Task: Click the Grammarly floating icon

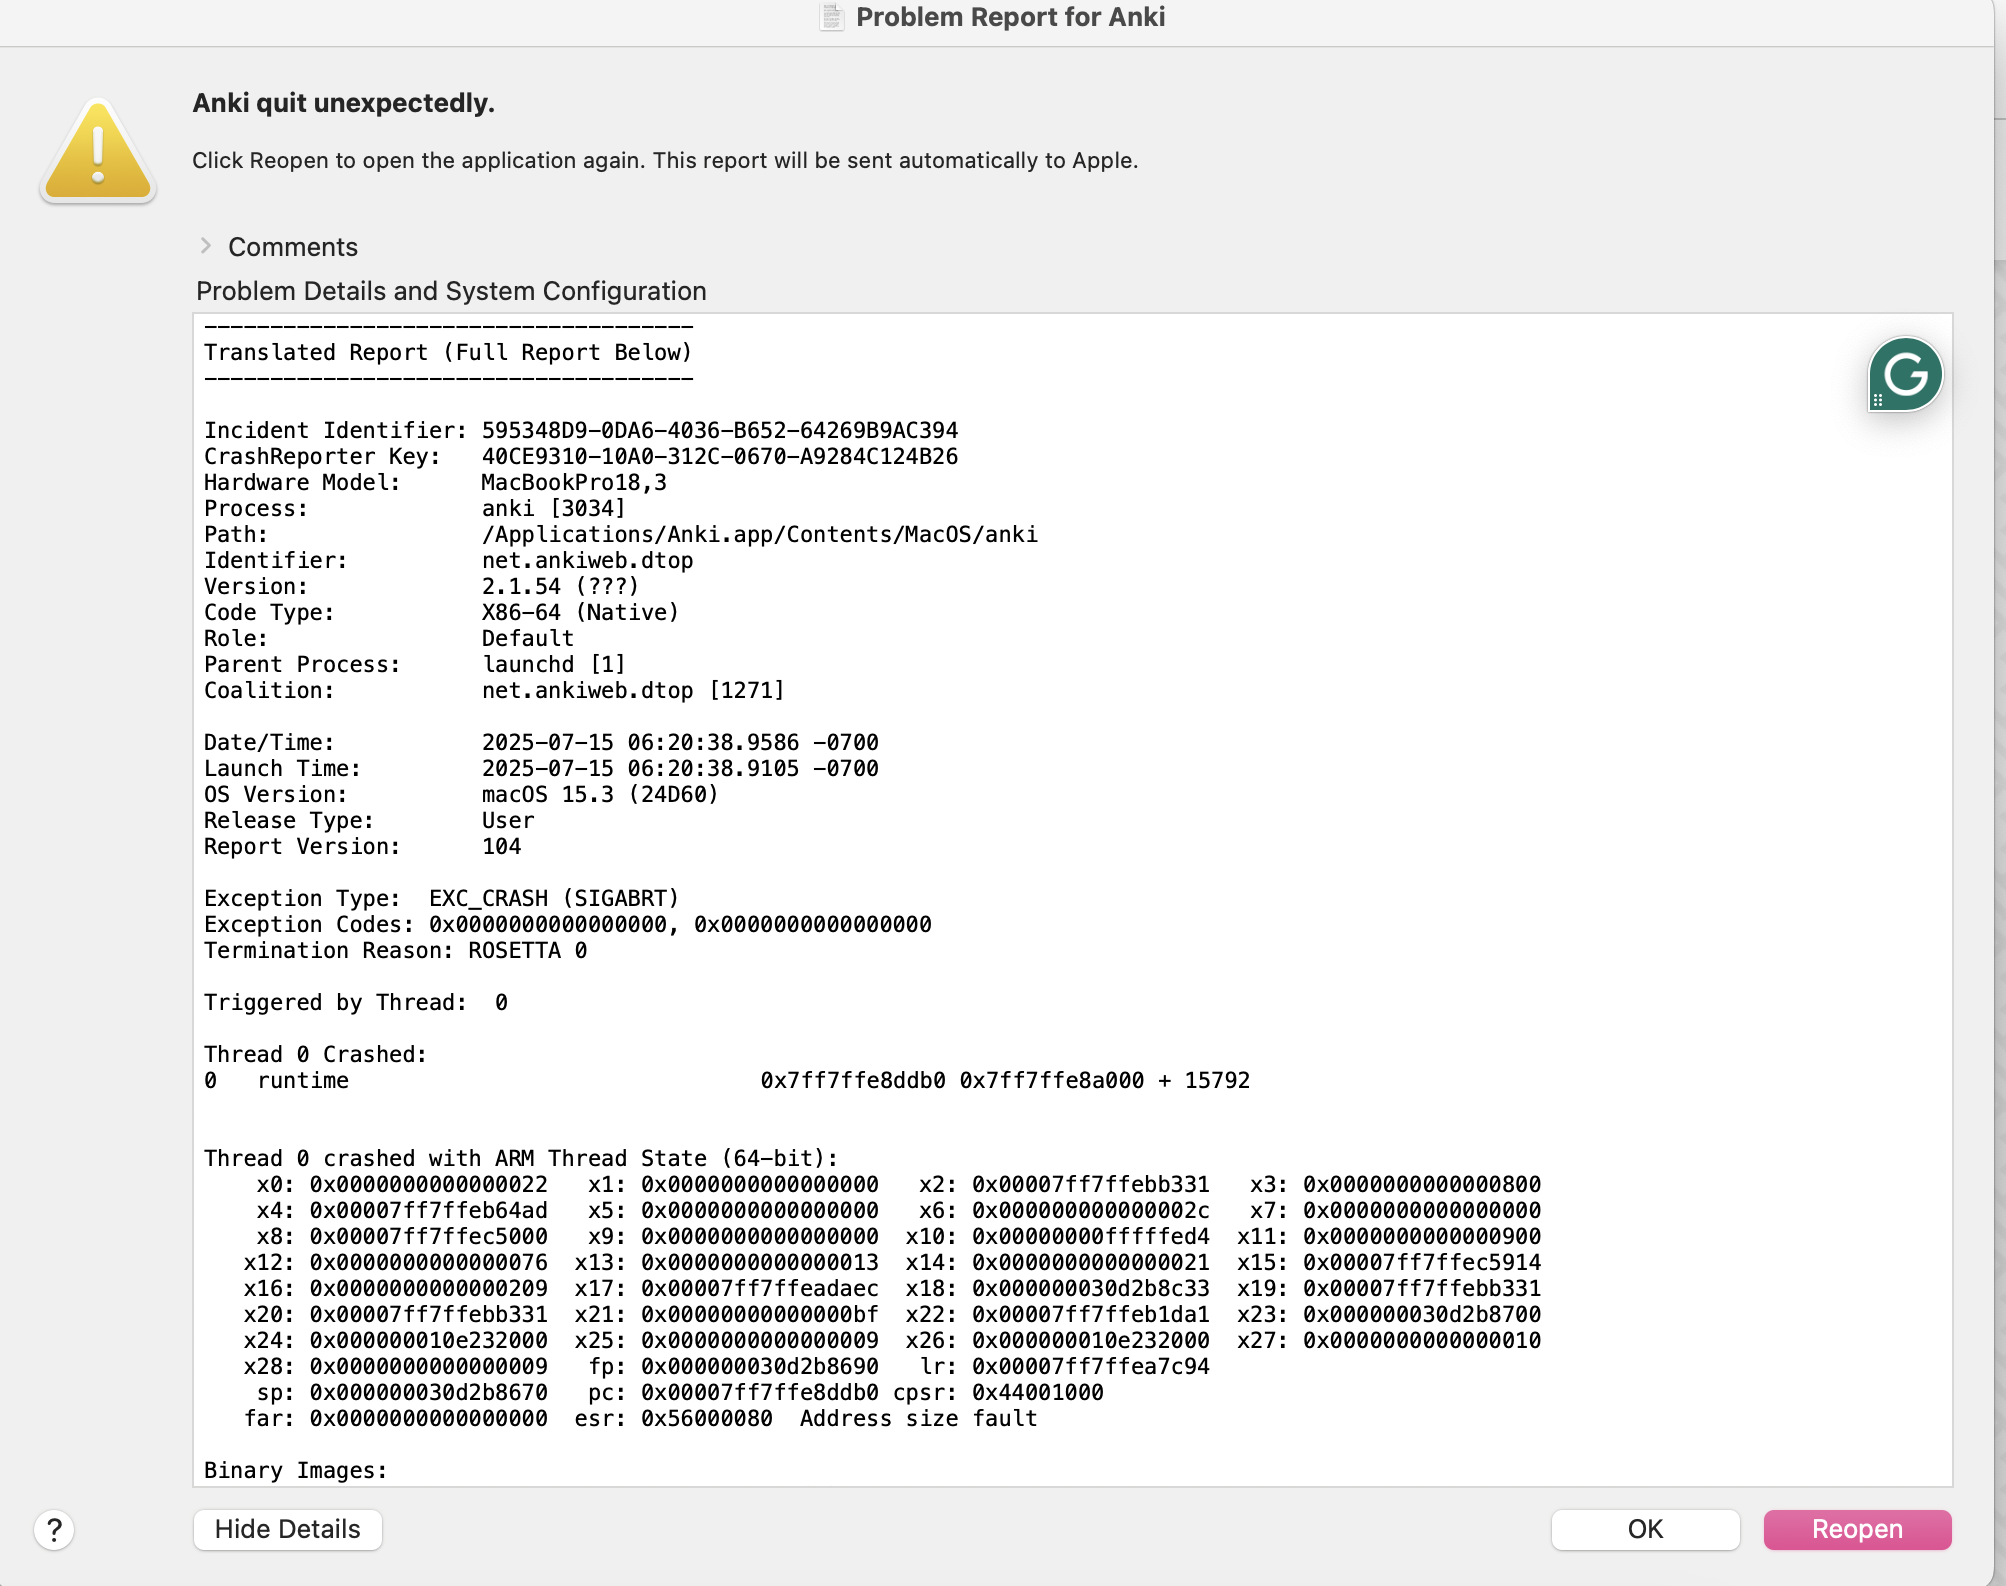Action: coord(1905,374)
